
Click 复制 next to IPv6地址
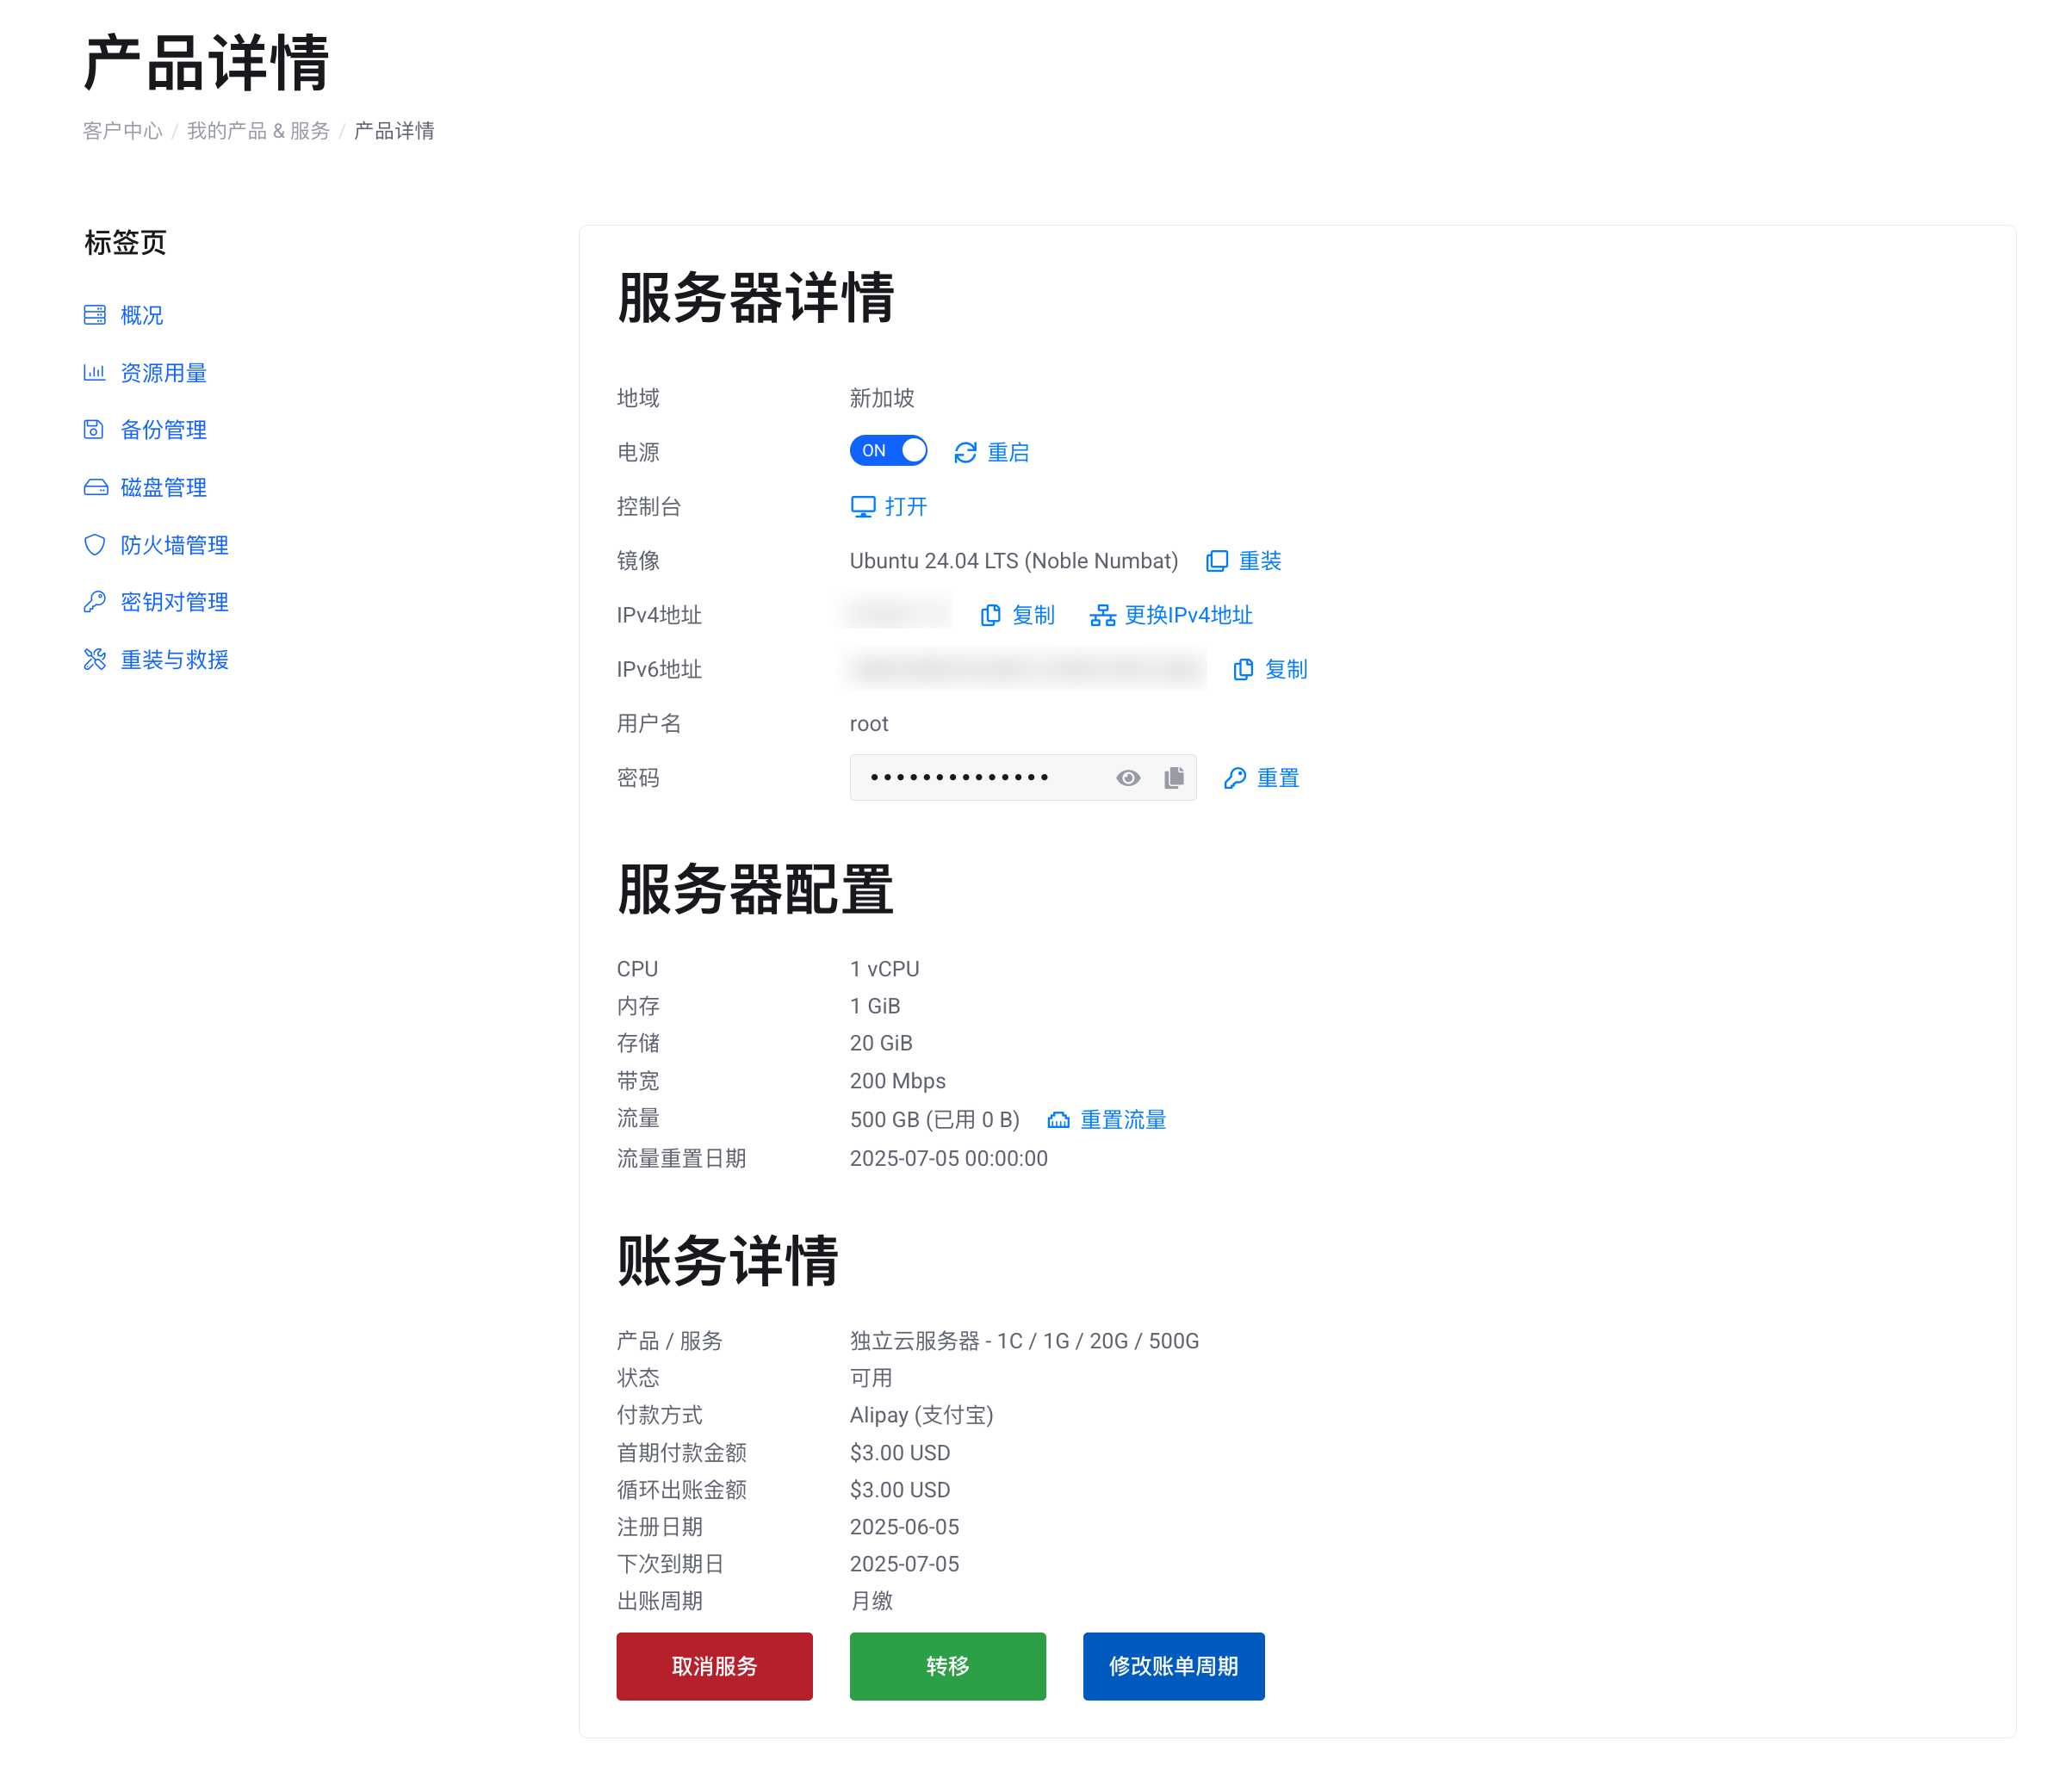point(1286,670)
